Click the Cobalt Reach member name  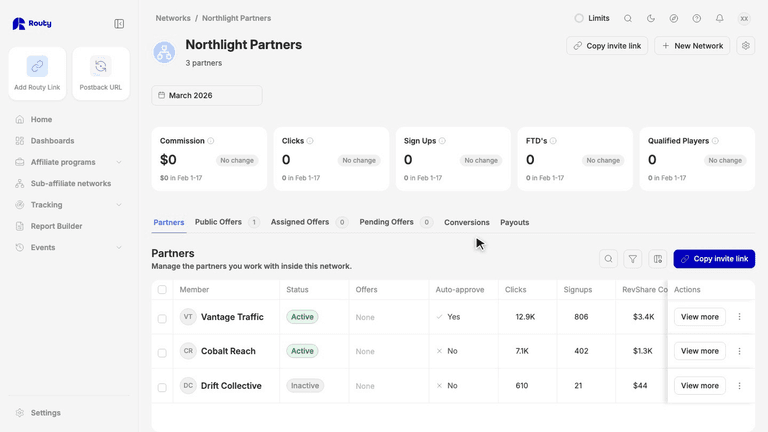point(228,351)
